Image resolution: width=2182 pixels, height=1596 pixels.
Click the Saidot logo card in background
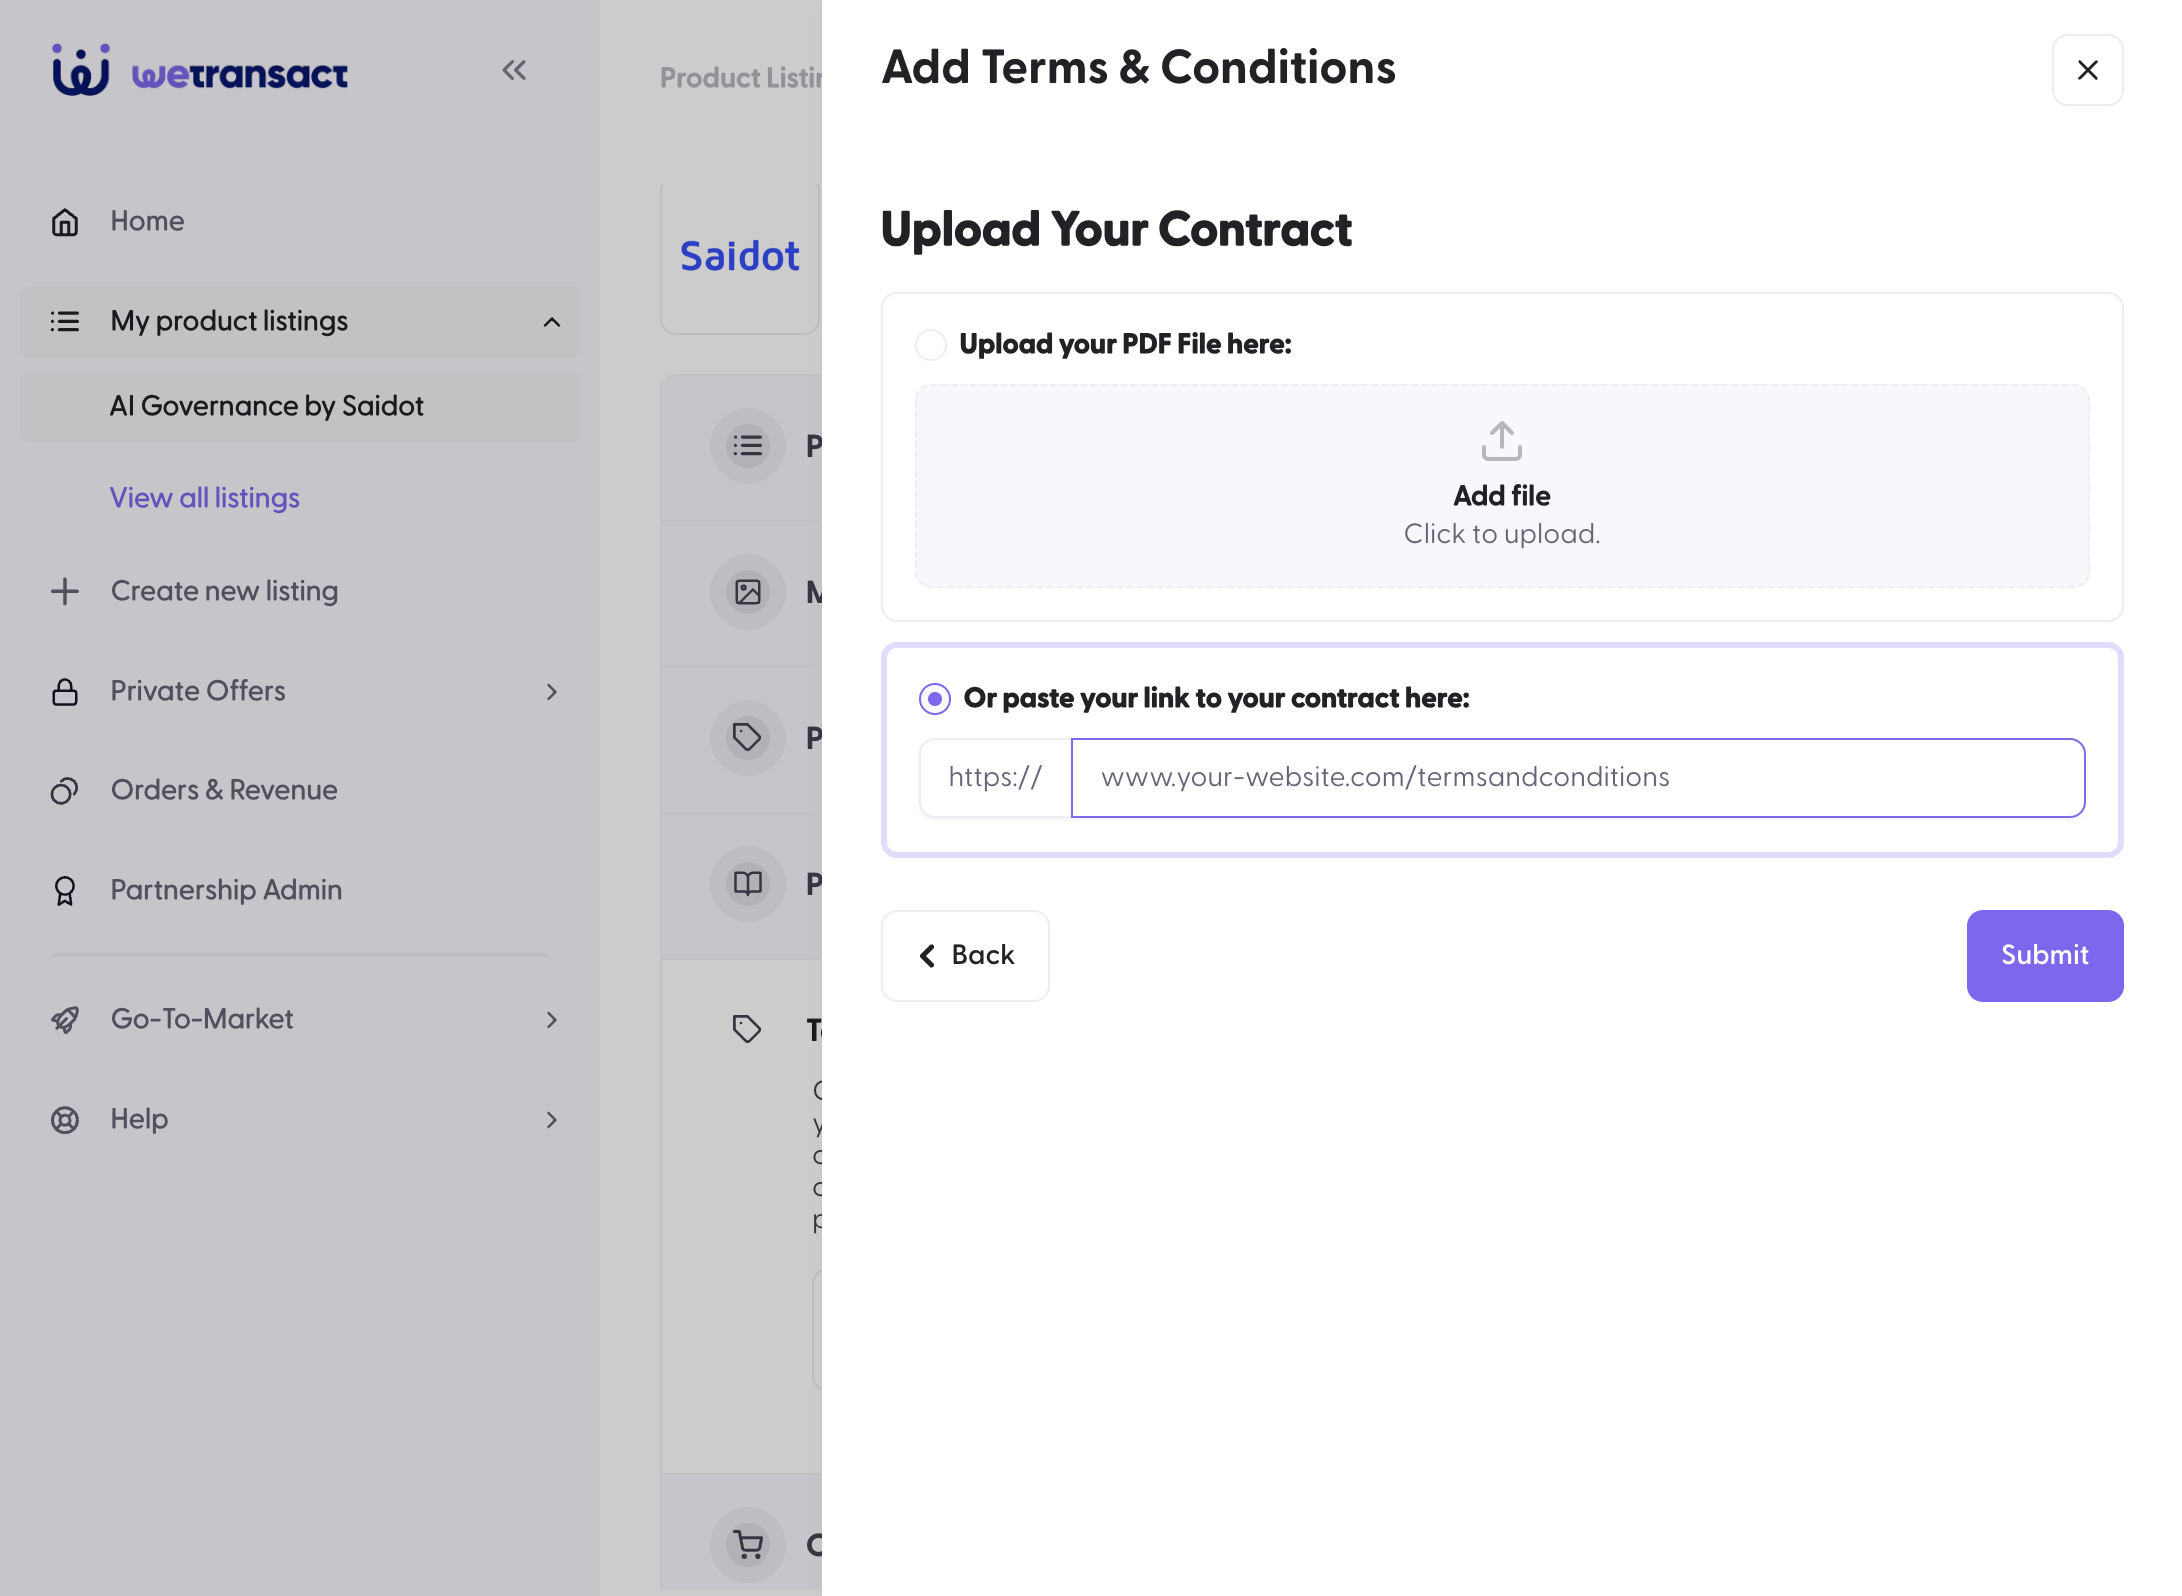point(740,258)
